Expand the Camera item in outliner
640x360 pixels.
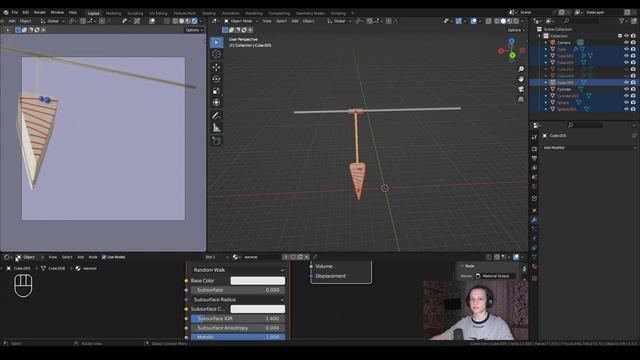[x=546, y=42]
